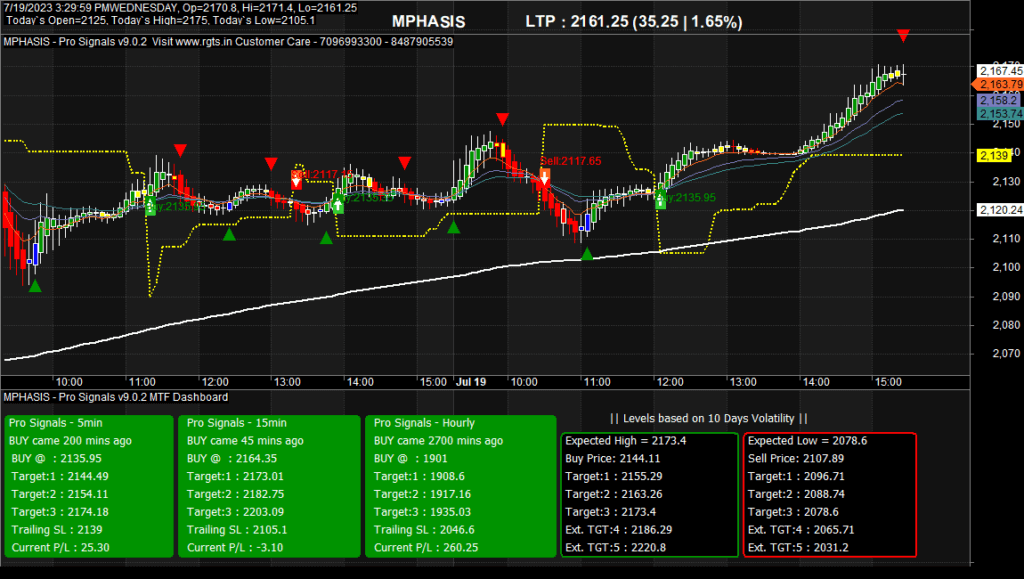Click the 2,110 price axis label

coord(1006,239)
